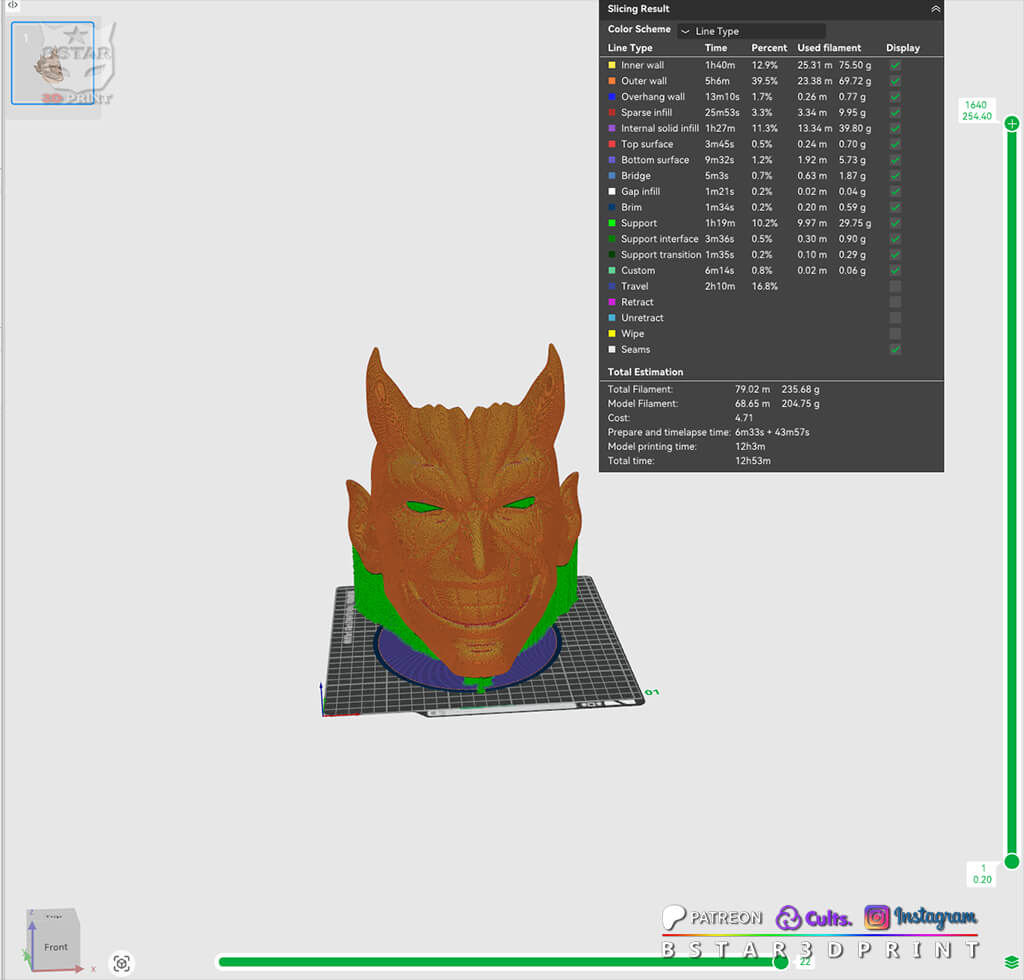Click the layer 1640 height 254.40 label
The height and width of the screenshot is (980, 1024).
[976, 110]
